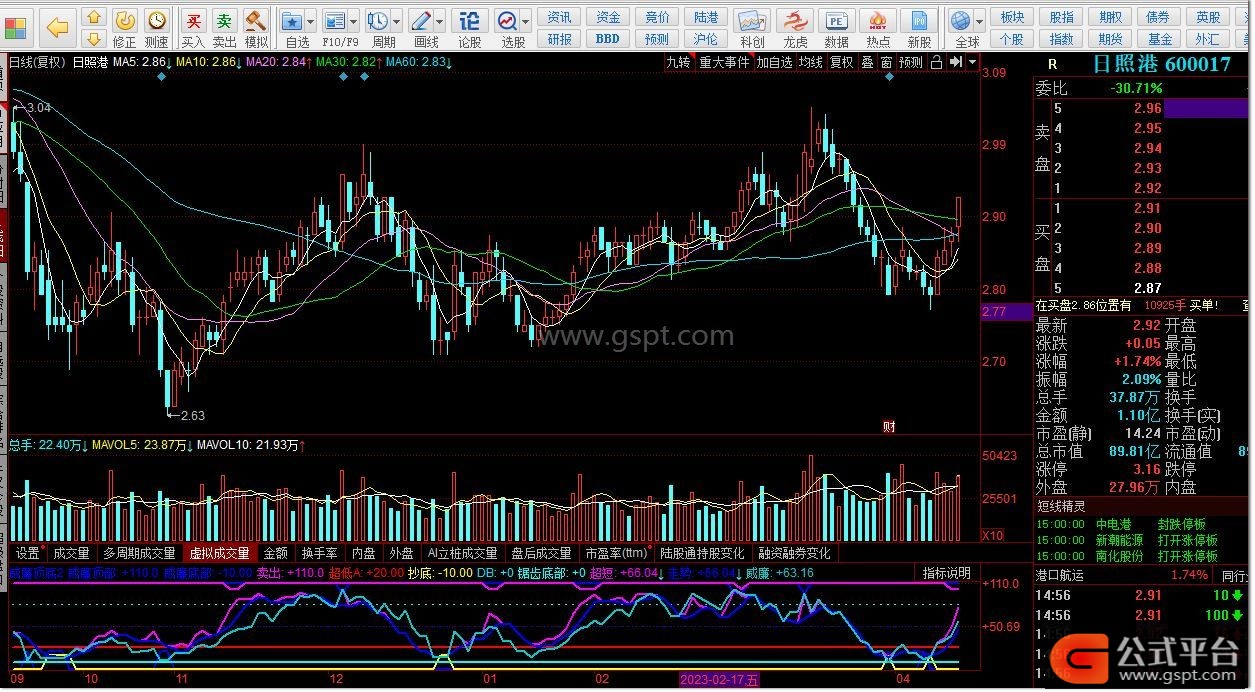Toggle 复权 price adjustment
This screenshot has width=1255, height=692.
coord(841,62)
